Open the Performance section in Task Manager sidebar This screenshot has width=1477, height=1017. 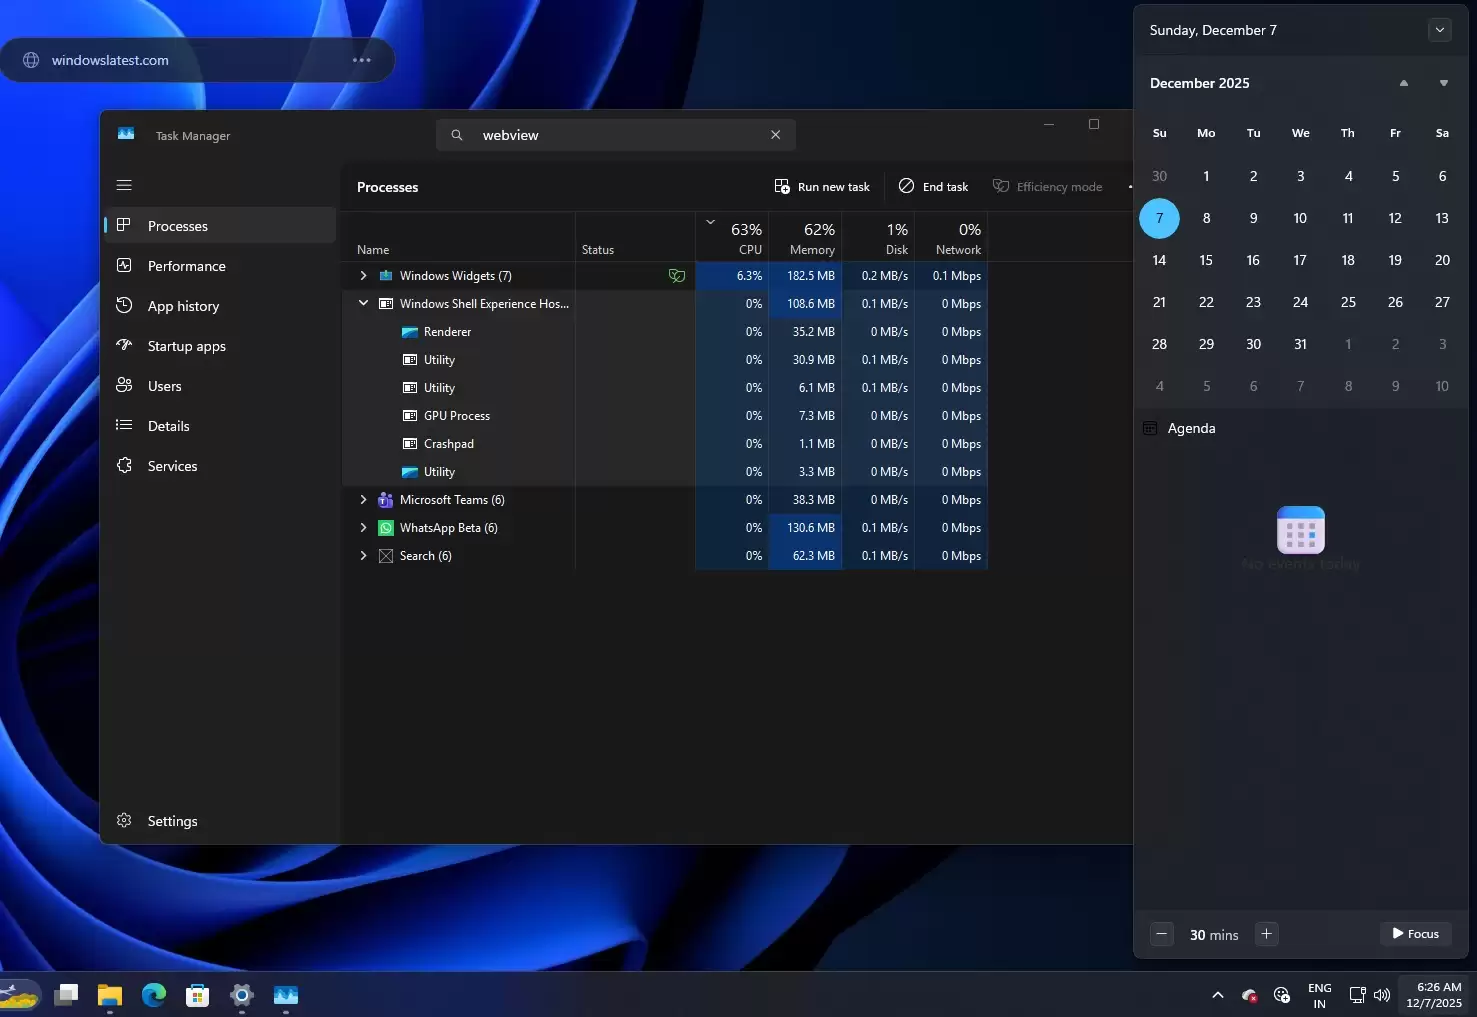click(186, 265)
